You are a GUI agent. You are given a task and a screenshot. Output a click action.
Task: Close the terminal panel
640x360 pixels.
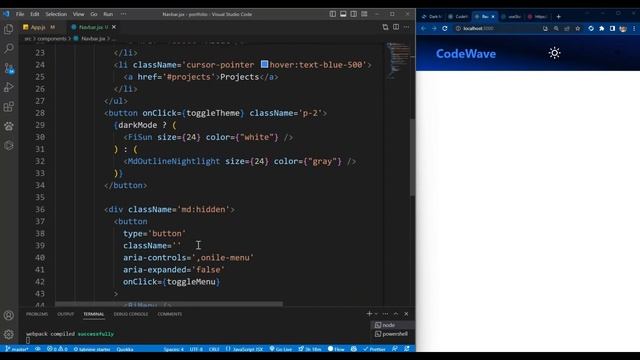click(406, 313)
